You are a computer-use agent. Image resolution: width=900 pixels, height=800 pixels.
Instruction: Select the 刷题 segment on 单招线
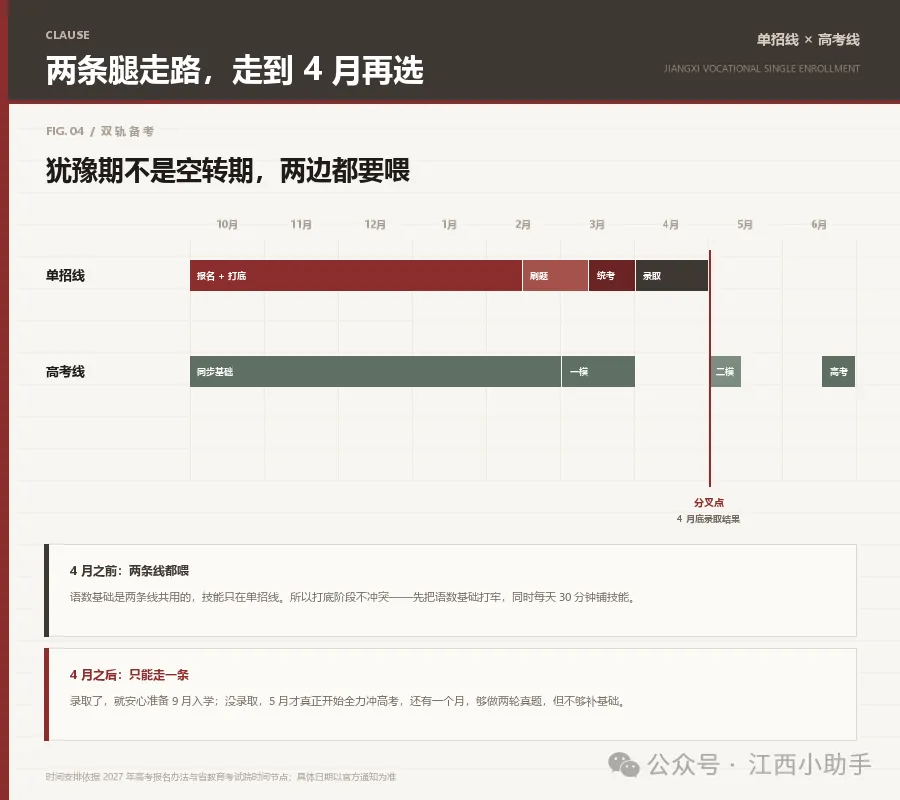(x=555, y=275)
